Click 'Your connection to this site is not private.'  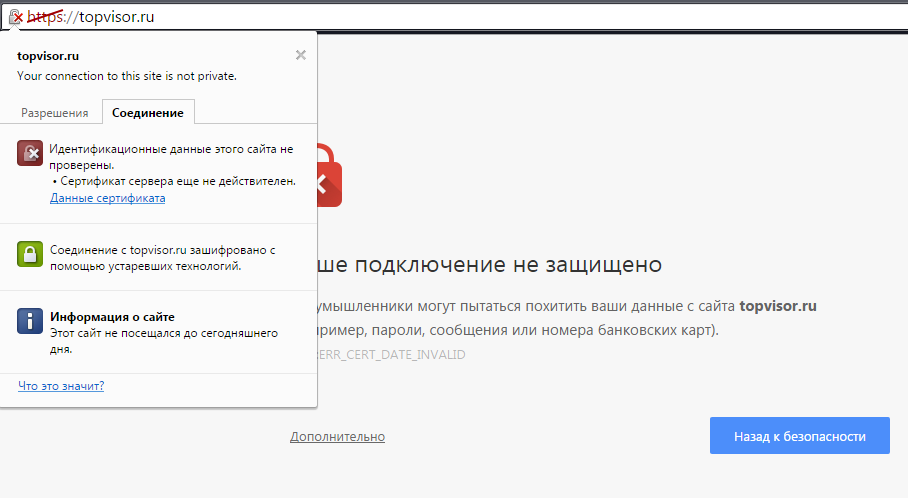(127, 76)
